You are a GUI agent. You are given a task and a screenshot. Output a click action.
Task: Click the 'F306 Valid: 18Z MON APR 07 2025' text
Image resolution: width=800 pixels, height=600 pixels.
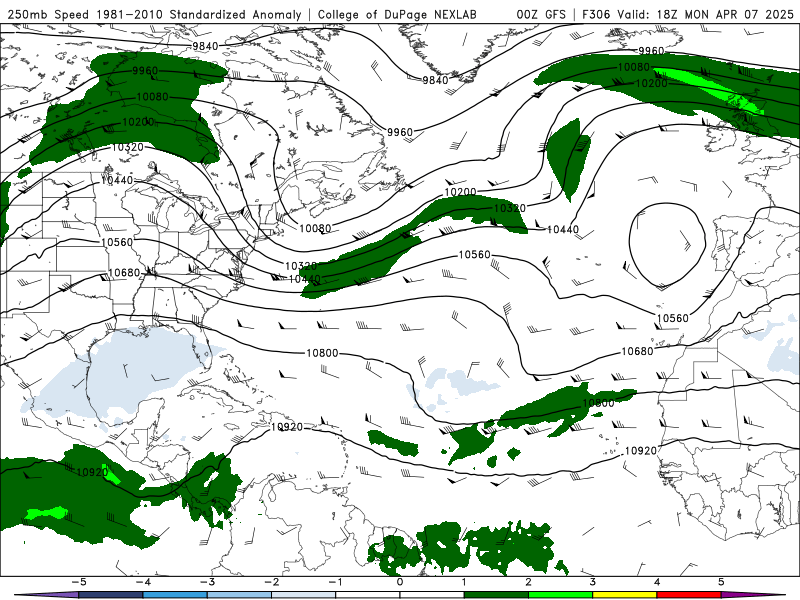click(x=688, y=15)
